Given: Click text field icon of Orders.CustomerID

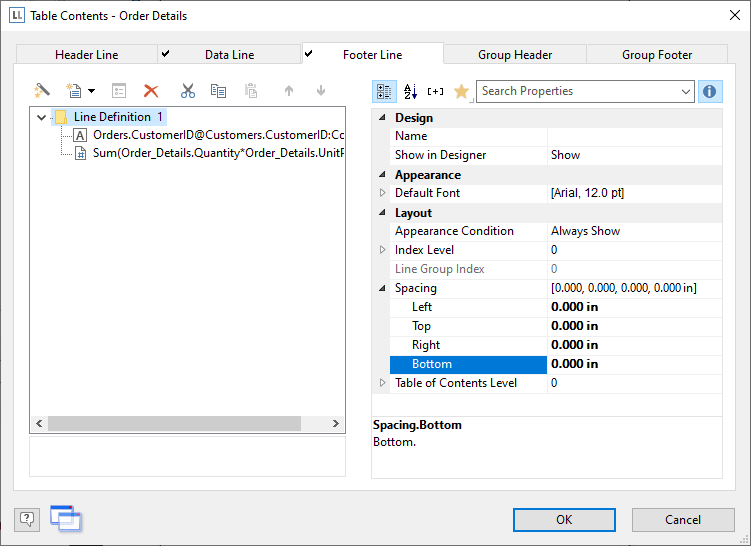Looking at the screenshot, I should tap(80, 135).
